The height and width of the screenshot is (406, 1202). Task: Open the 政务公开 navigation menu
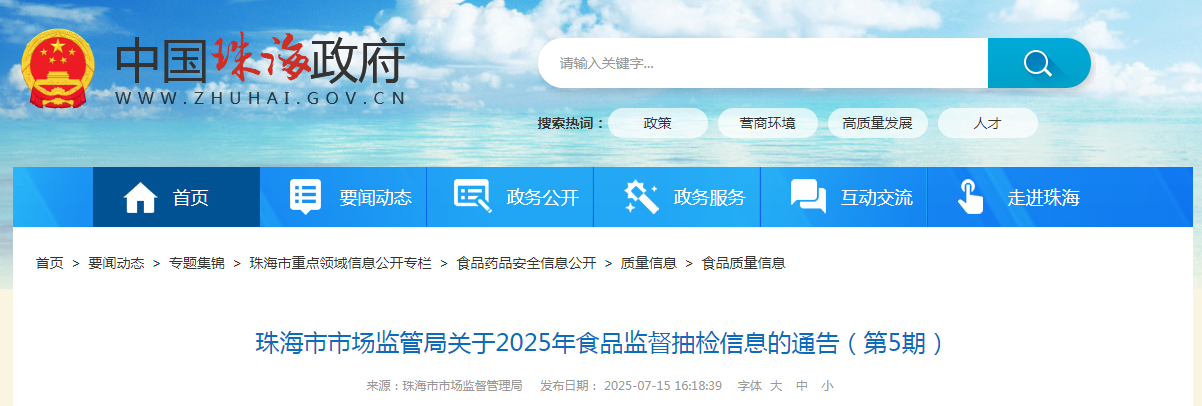pyautogui.click(x=510, y=197)
